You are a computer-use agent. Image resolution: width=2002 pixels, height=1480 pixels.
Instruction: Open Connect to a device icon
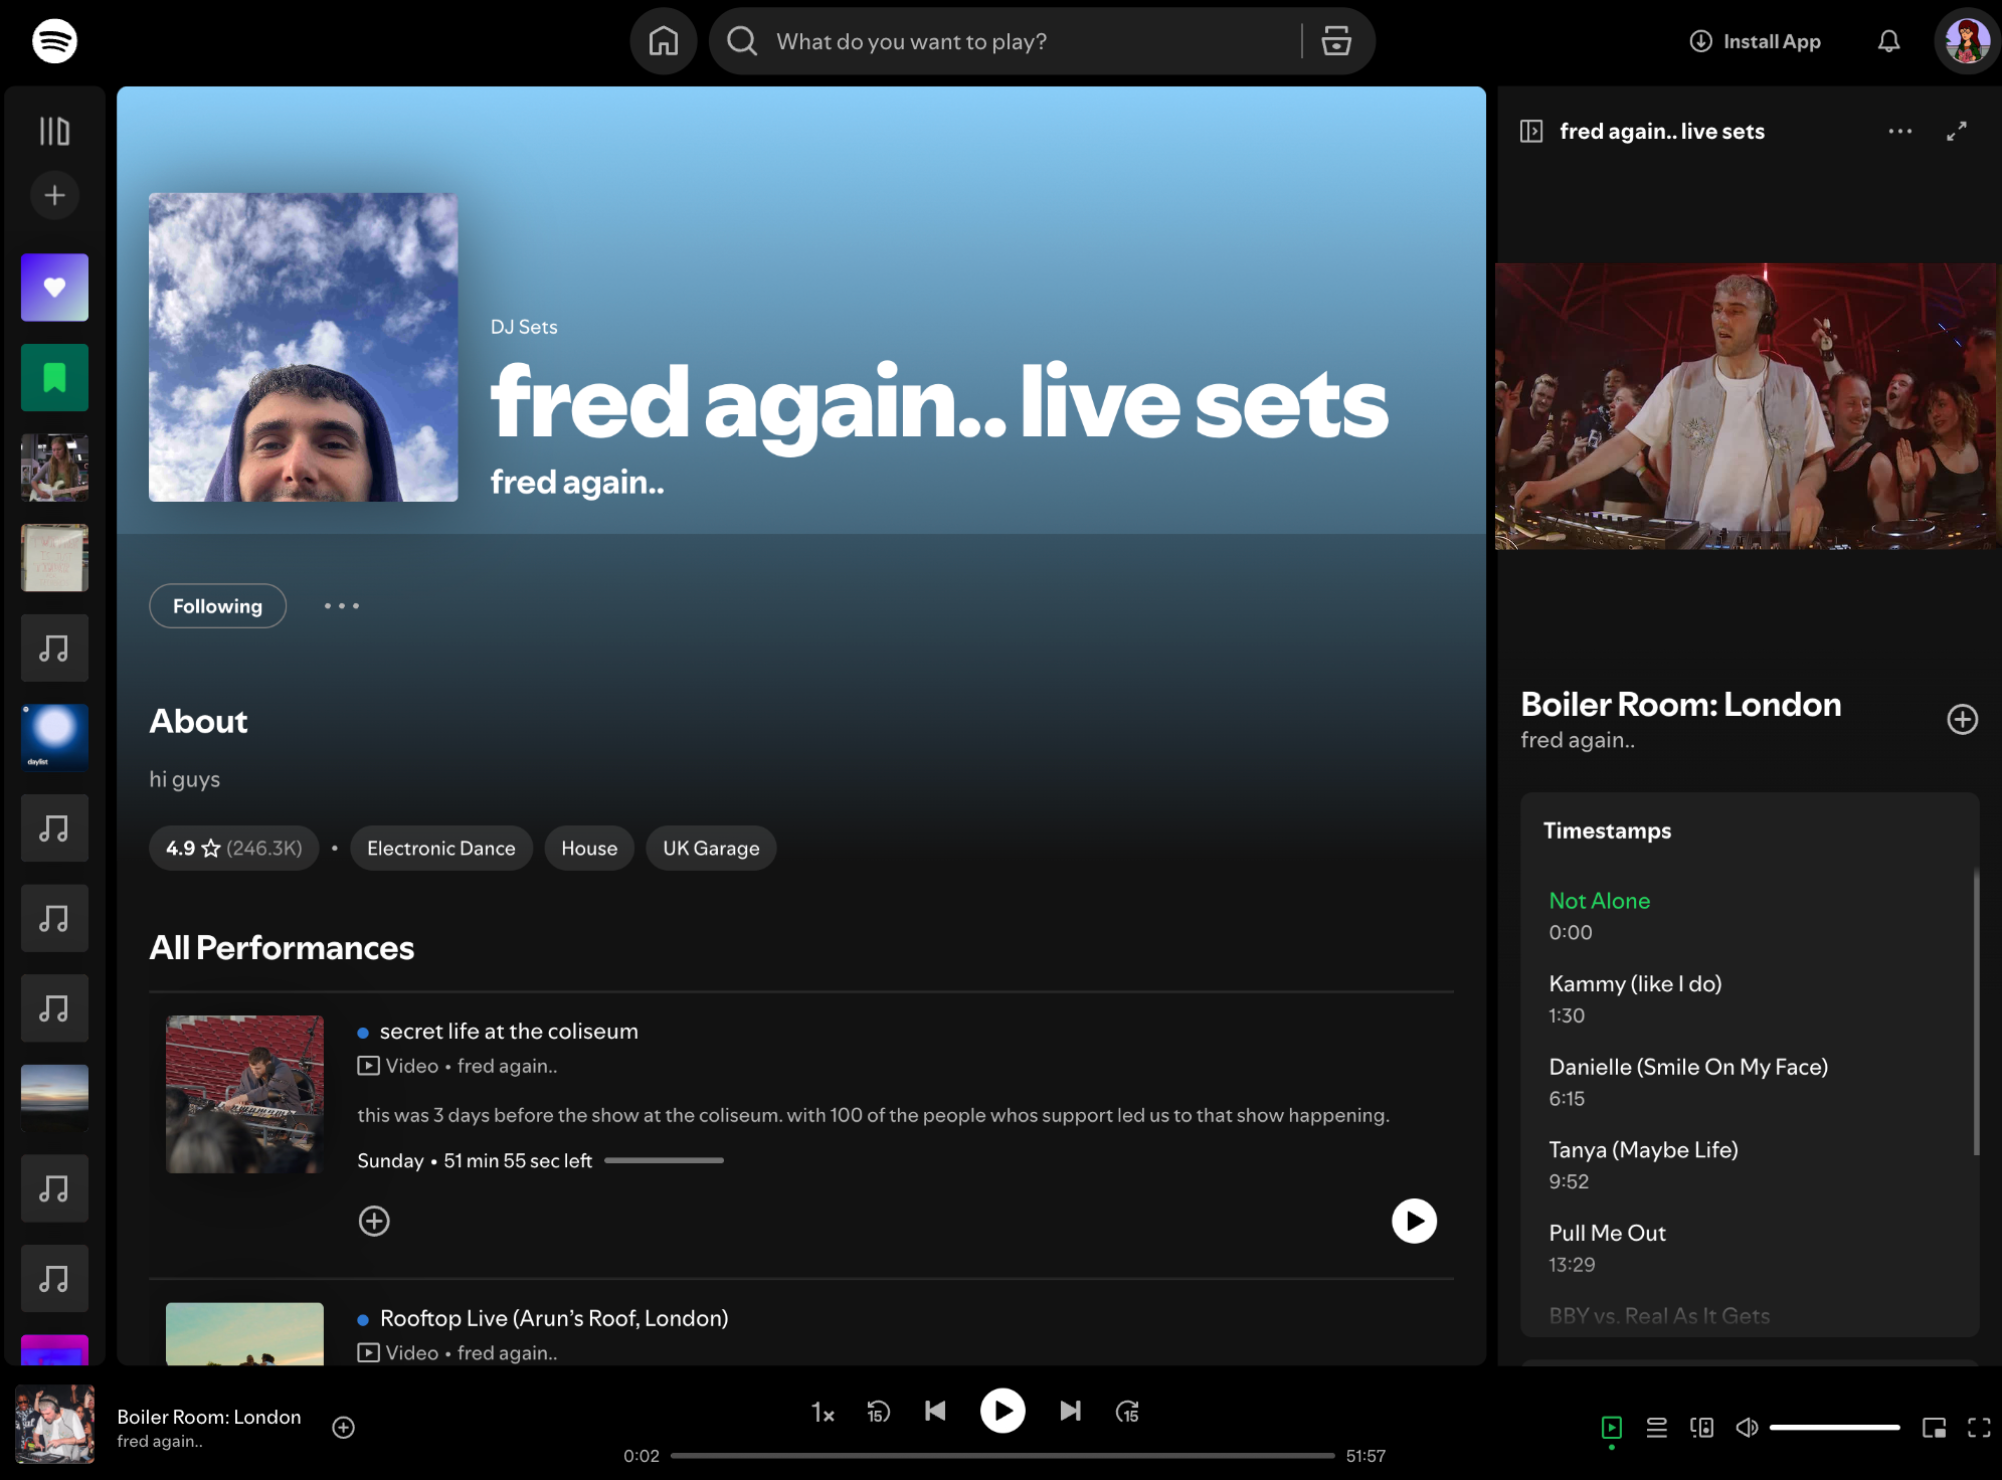1701,1427
